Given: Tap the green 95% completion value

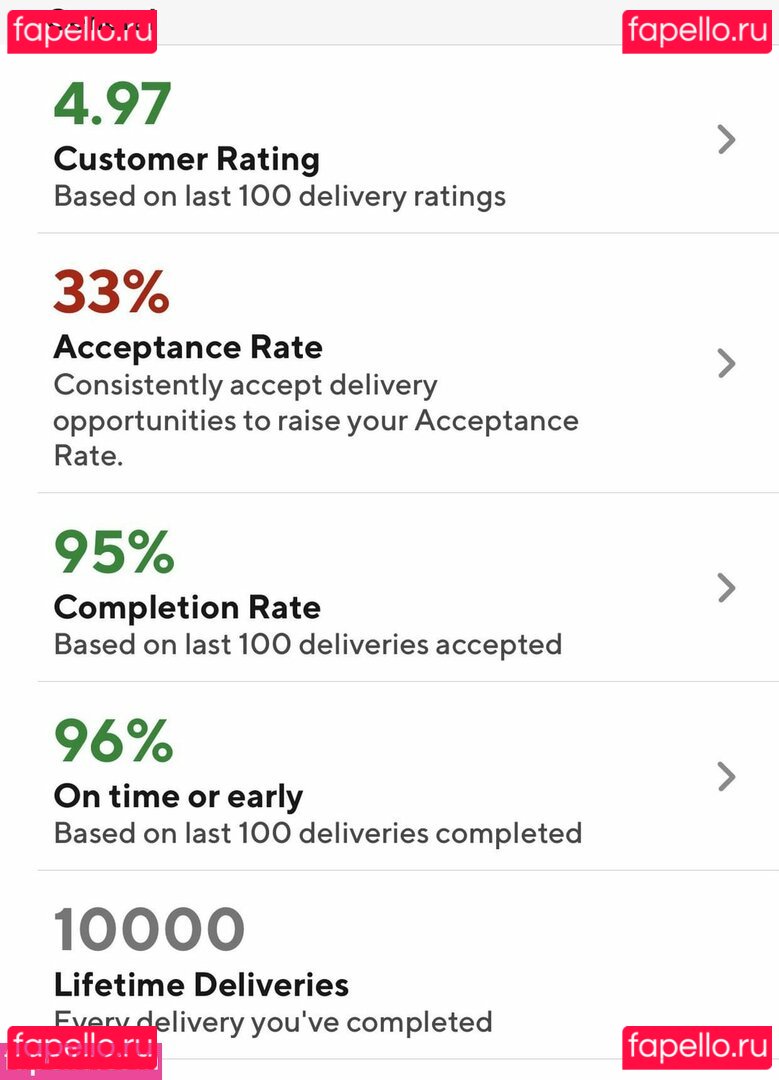Looking at the screenshot, I should (113, 552).
